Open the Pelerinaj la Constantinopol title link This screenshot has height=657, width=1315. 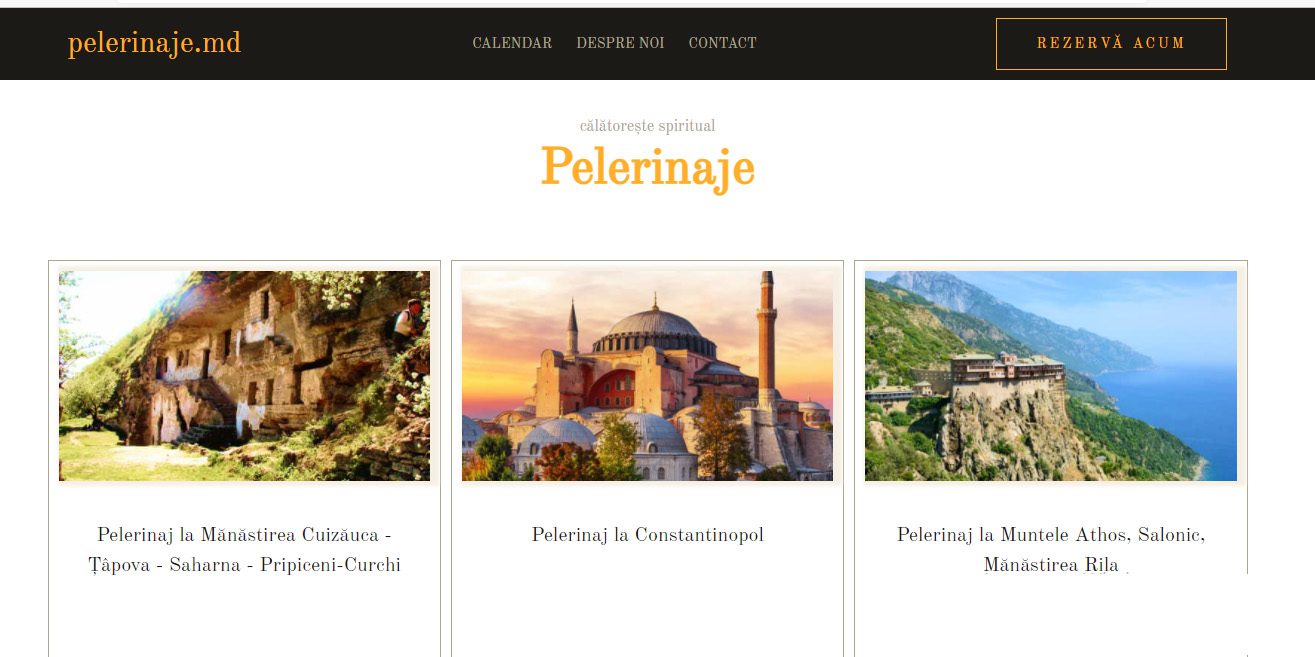pyautogui.click(x=647, y=535)
